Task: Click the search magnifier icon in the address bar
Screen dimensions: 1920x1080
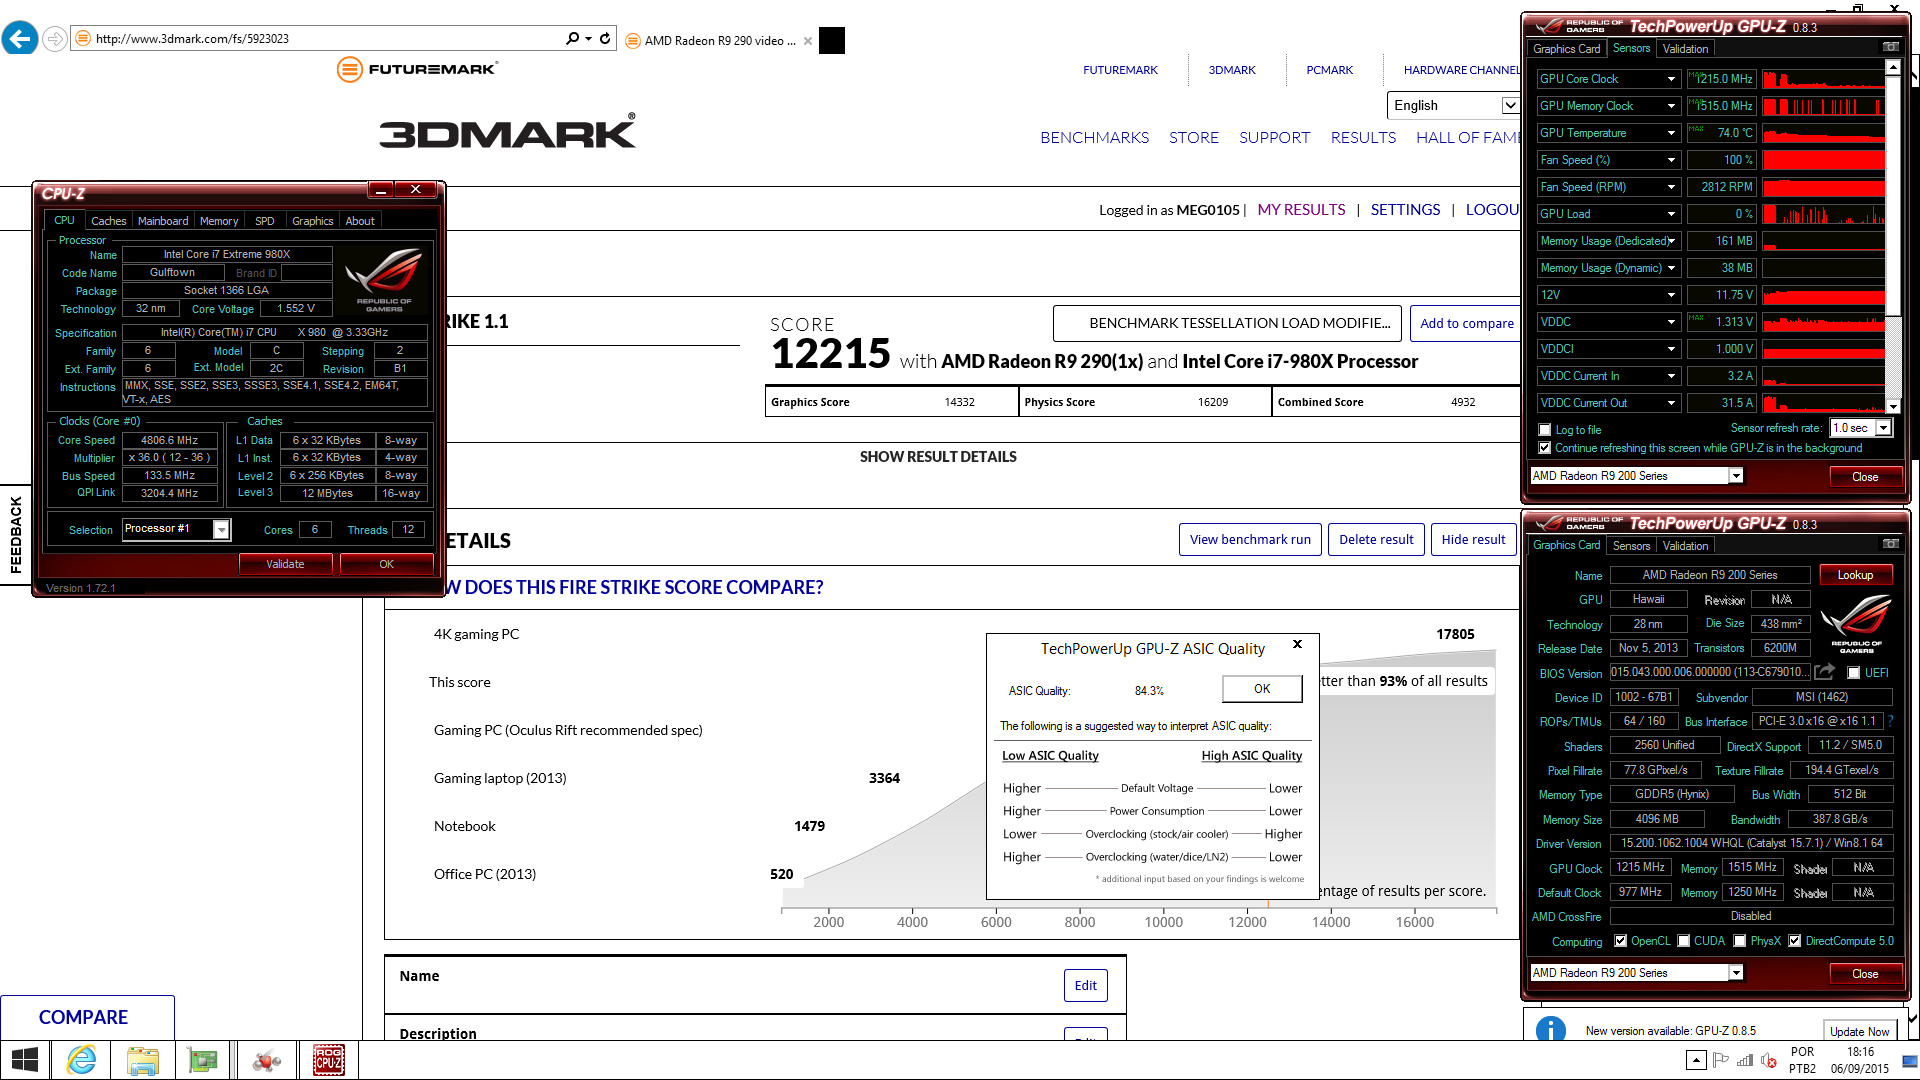Action: (x=573, y=38)
